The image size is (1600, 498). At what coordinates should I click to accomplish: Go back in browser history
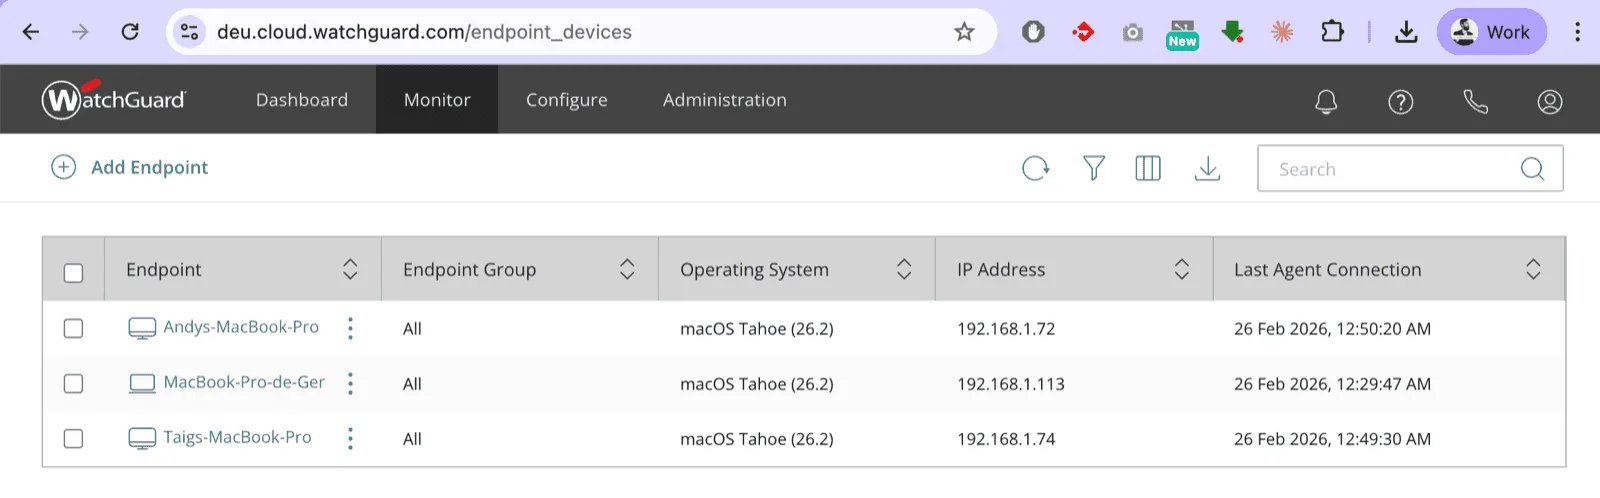[31, 32]
